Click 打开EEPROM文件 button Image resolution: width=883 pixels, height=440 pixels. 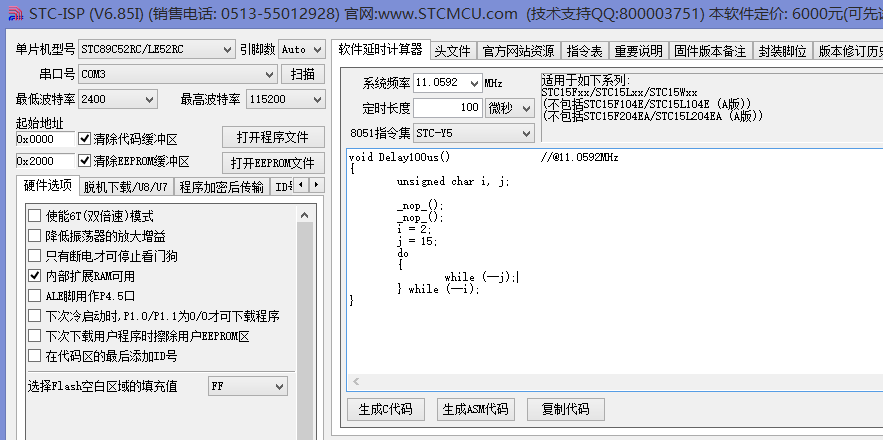point(273,163)
